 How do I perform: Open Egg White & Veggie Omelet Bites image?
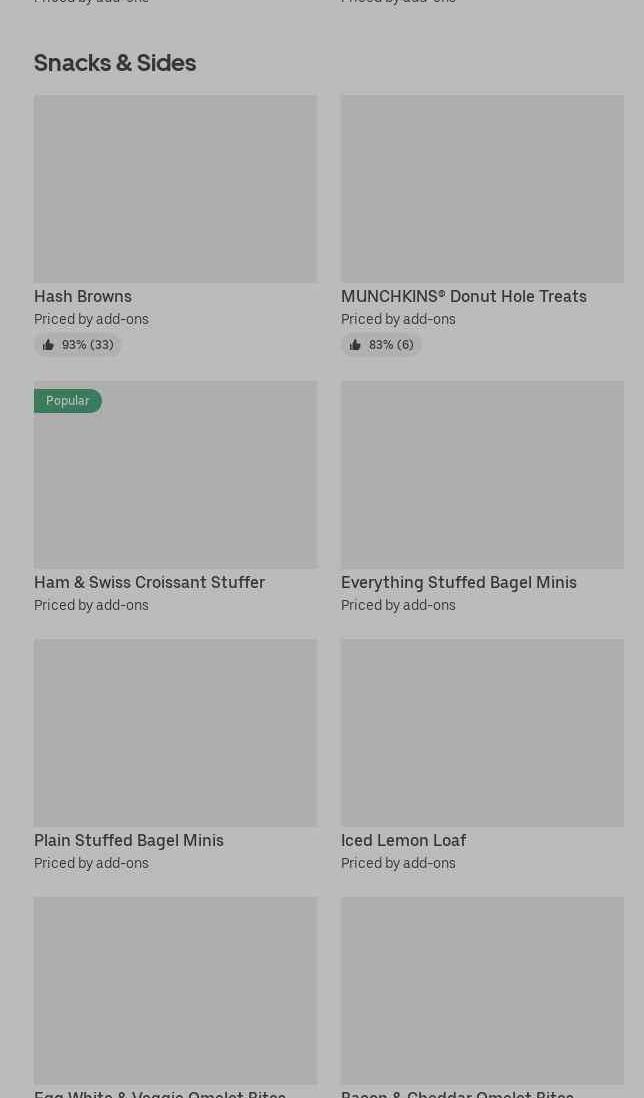(175, 990)
